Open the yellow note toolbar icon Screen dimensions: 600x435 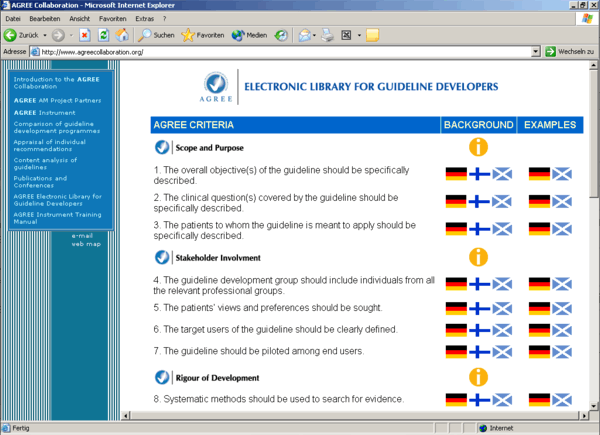pyautogui.click(x=372, y=35)
